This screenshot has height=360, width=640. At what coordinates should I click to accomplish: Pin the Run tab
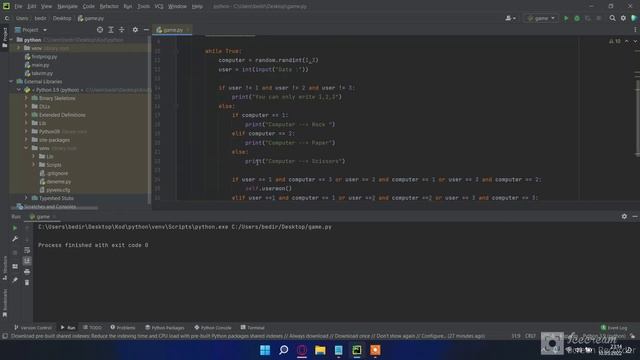click(15, 280)
